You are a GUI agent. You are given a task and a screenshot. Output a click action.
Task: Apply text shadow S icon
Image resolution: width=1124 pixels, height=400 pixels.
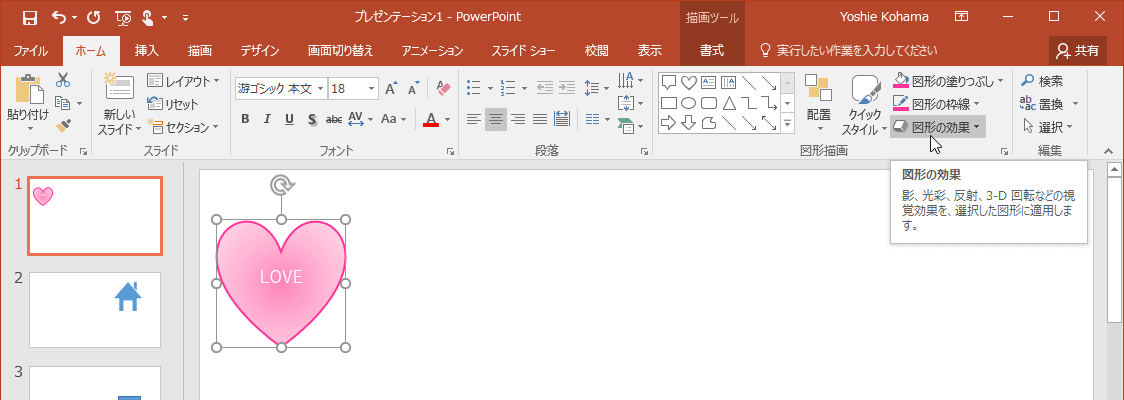(x=312, y=119)
